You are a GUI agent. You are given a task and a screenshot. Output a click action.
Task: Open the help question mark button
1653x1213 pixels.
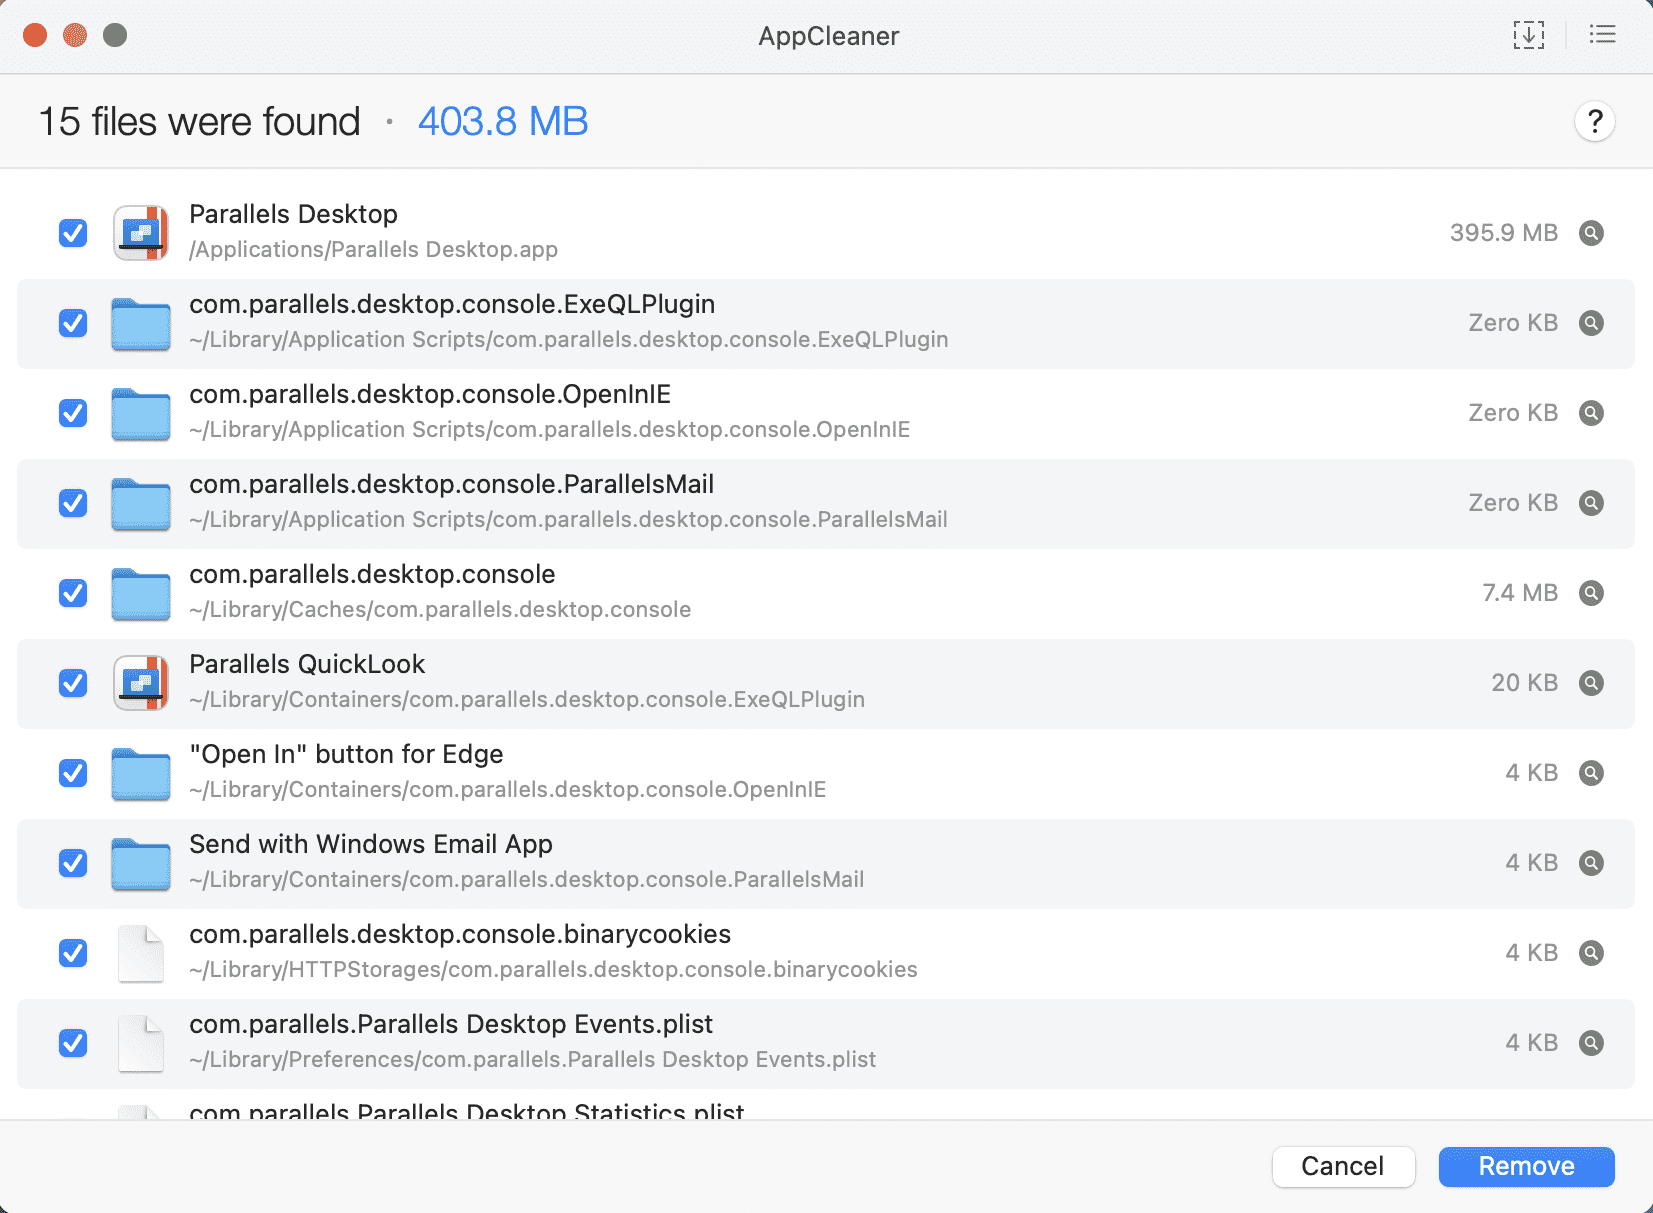point(1595,122)
